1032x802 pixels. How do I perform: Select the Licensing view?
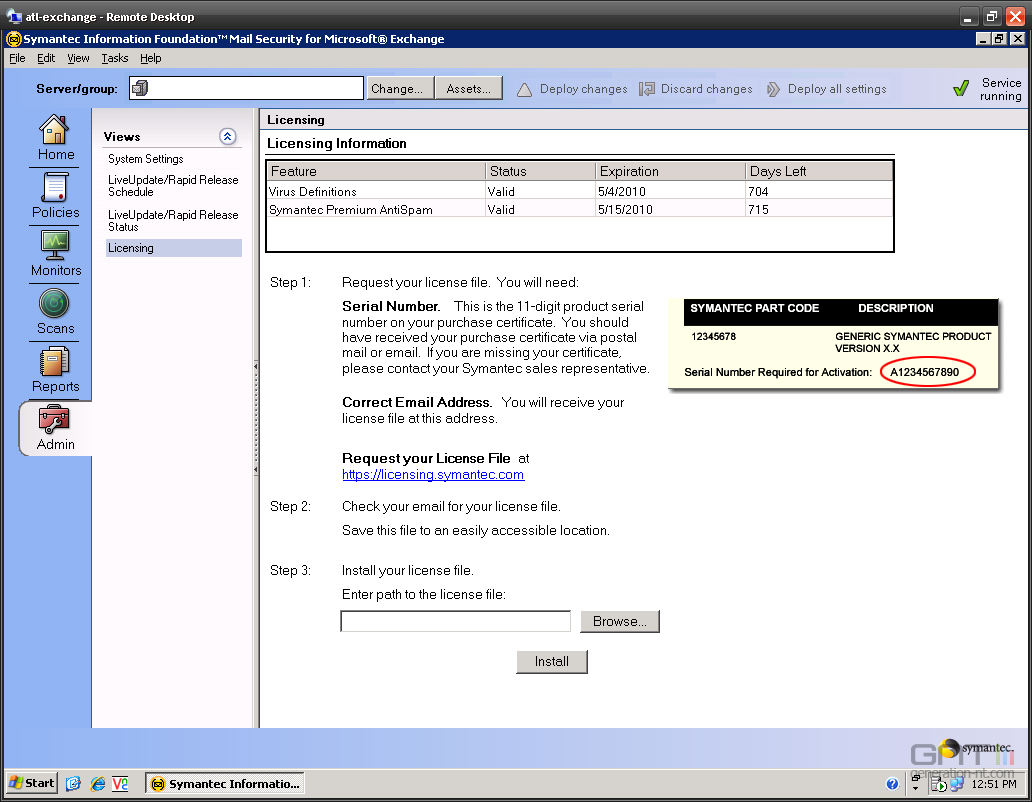point(174,248)
